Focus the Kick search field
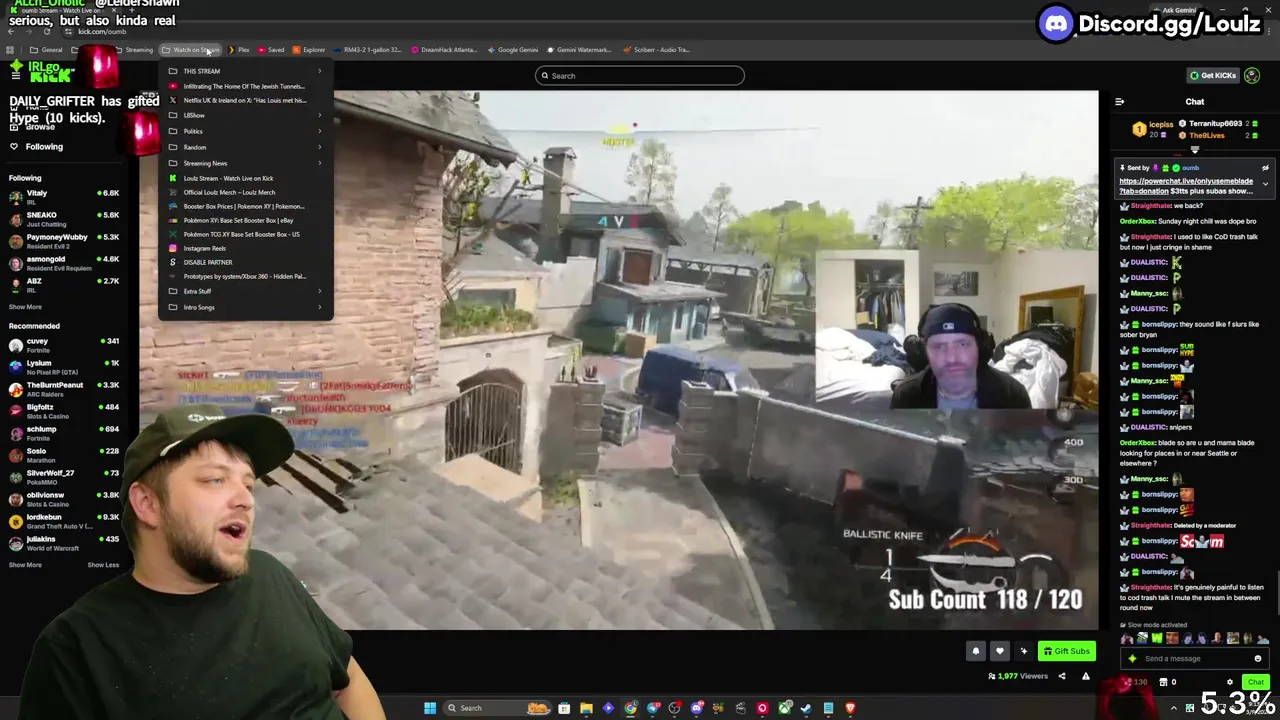Screen dimensions: 1280x720 click(640, 75)
